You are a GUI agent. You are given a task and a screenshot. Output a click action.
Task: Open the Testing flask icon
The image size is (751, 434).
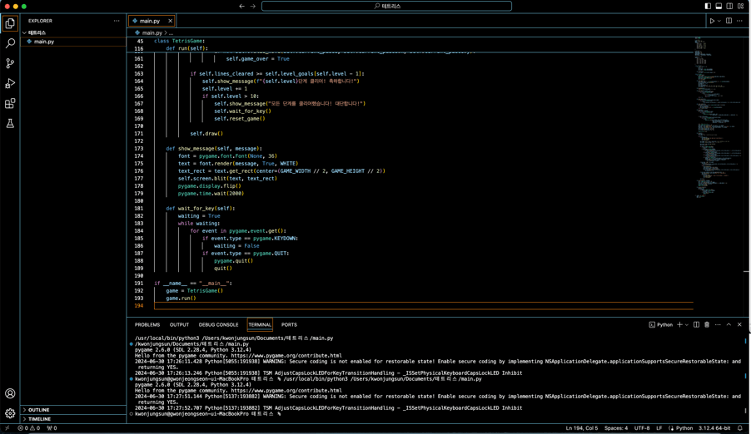click(10, 124)
